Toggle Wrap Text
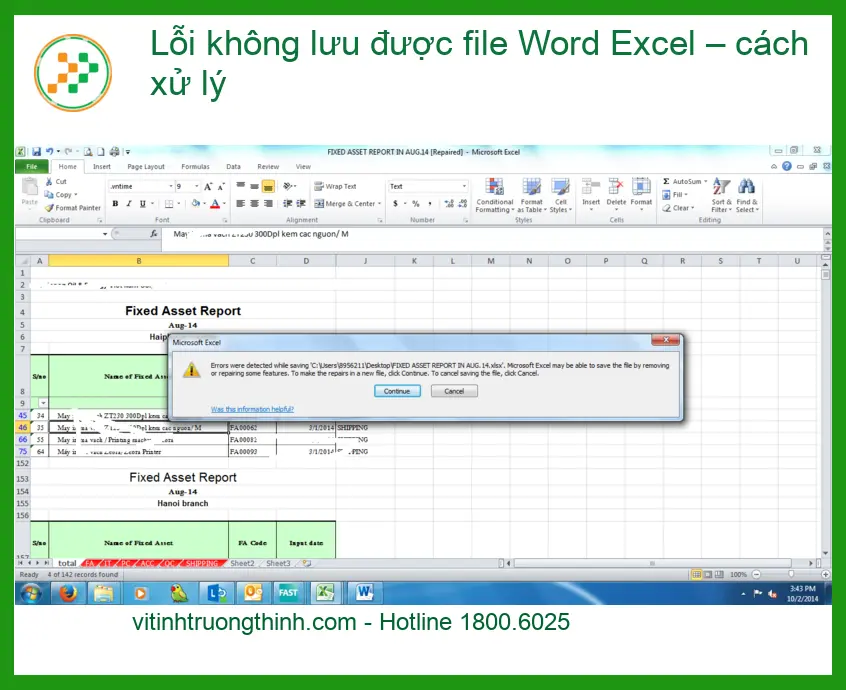The width and height of the screenshot is (846, 690). click(x=335, y=186)
